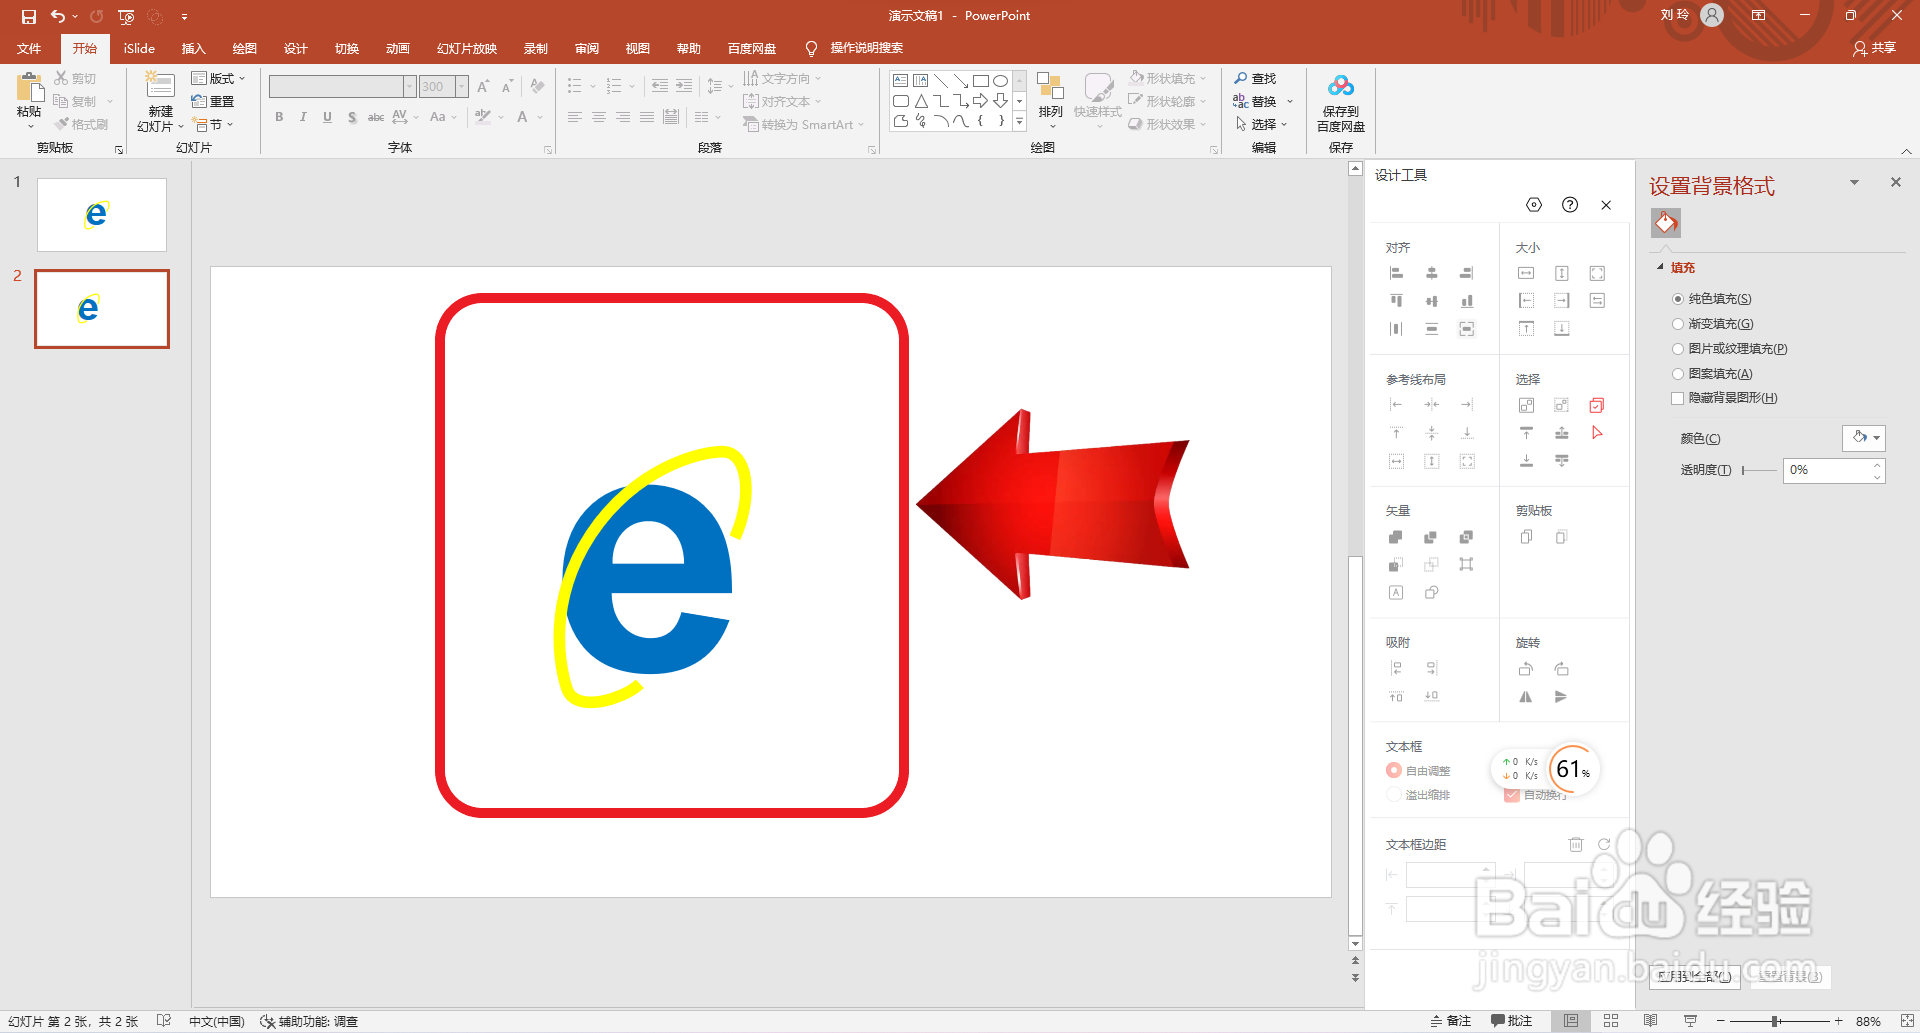Click Replace (替换) button
This screenshot has height=1033, width=1920.
click(x=1255, y=101)
